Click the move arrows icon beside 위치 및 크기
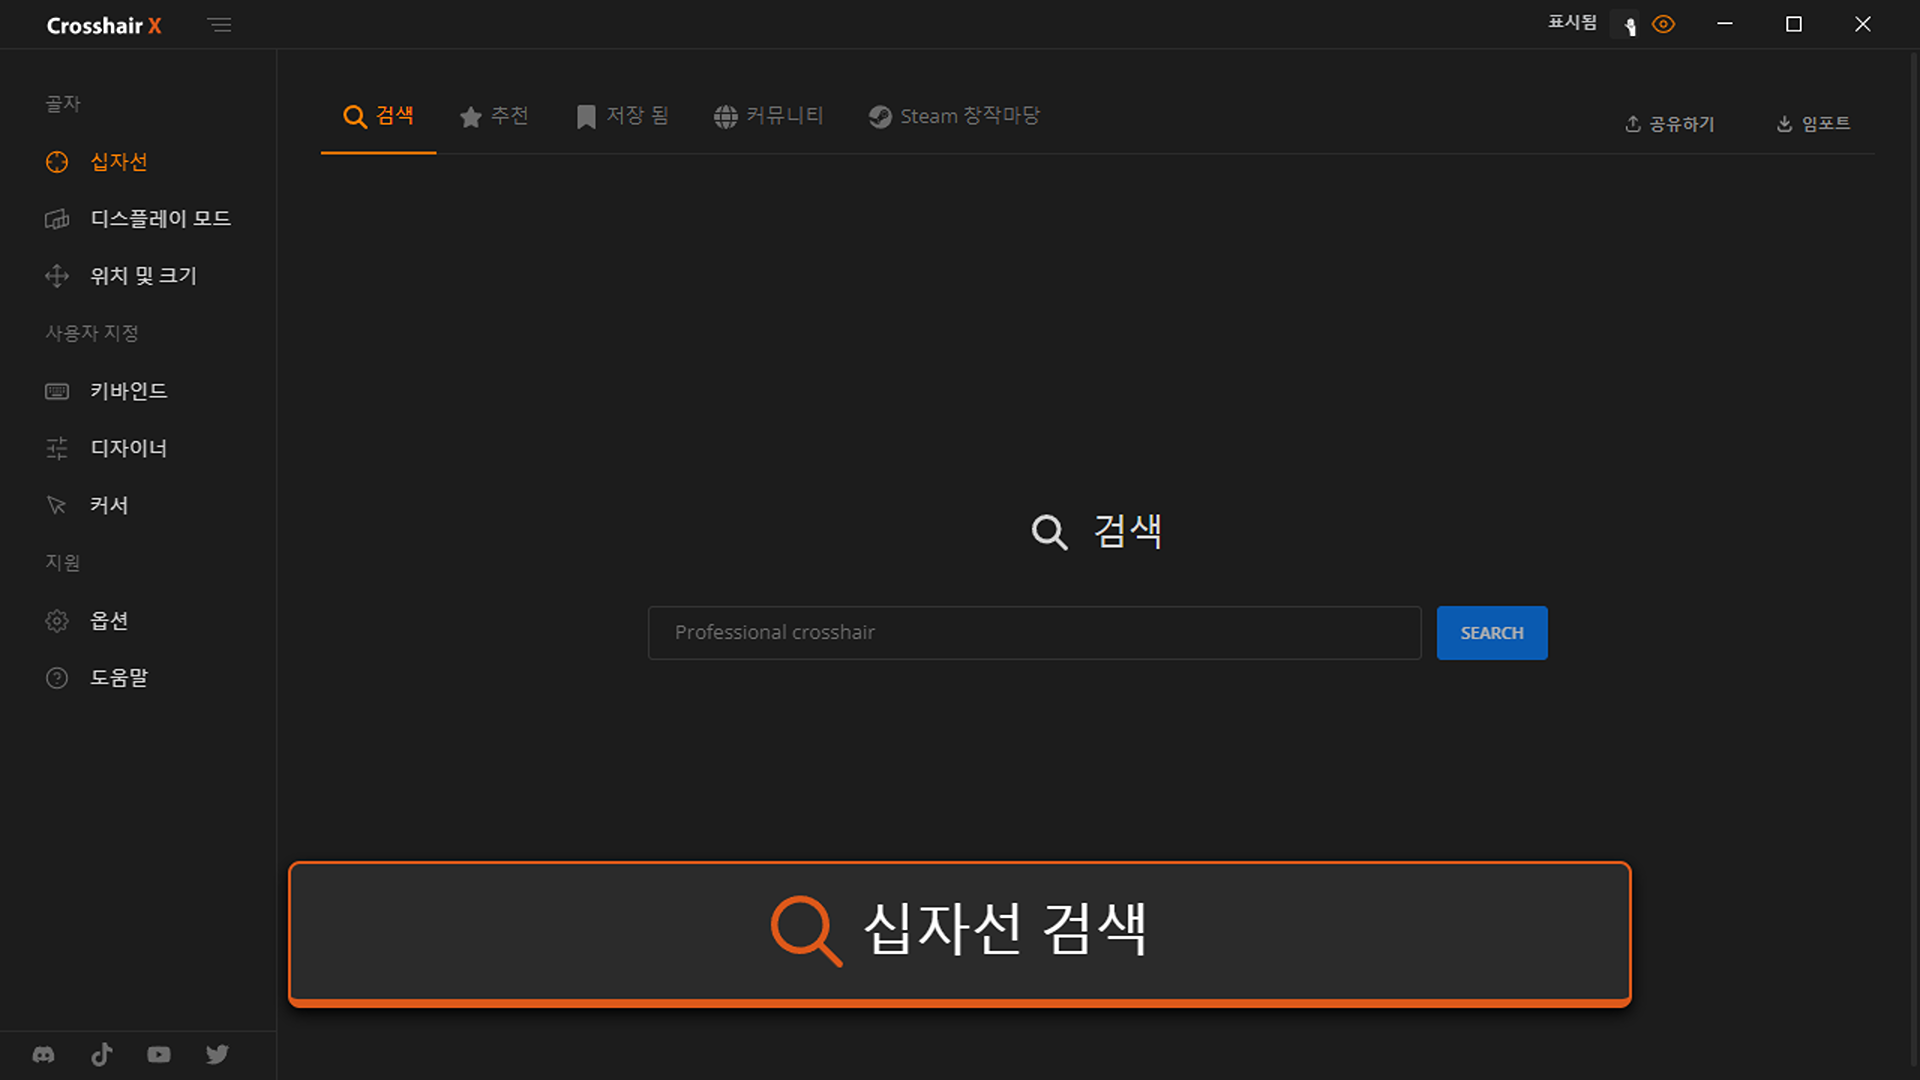1920x1080 pixels. pyautogui.click(x=57, y=276)
